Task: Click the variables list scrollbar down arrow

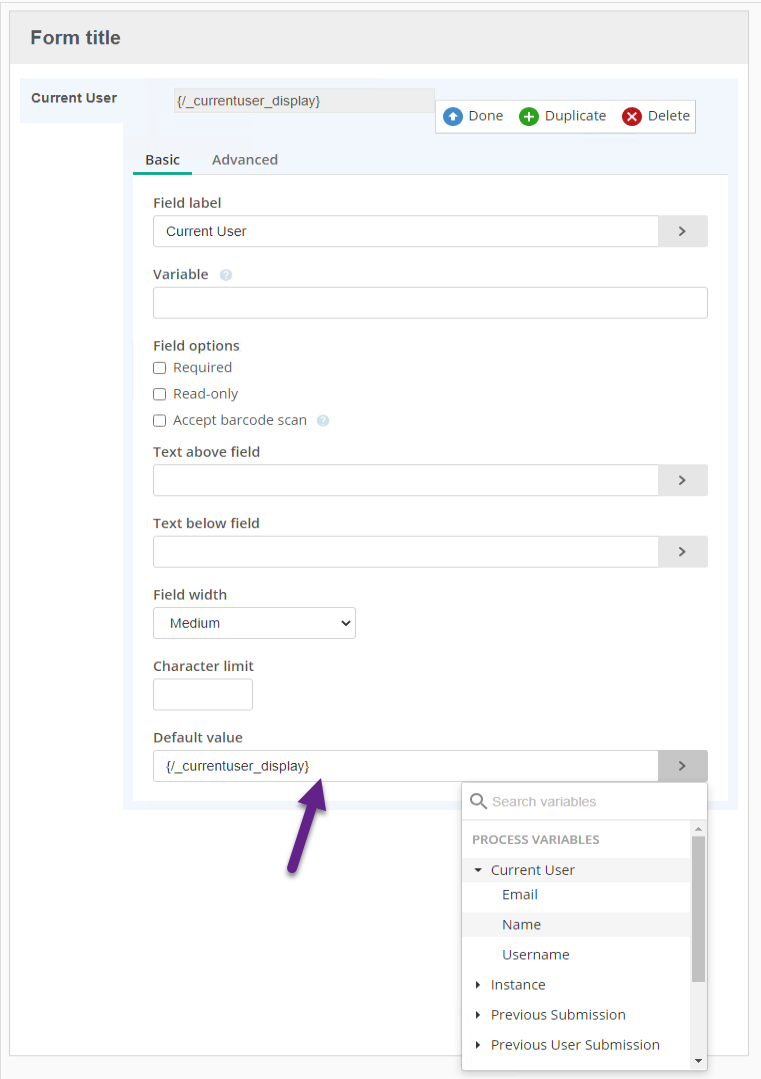Action: (x=698, y=1060)
